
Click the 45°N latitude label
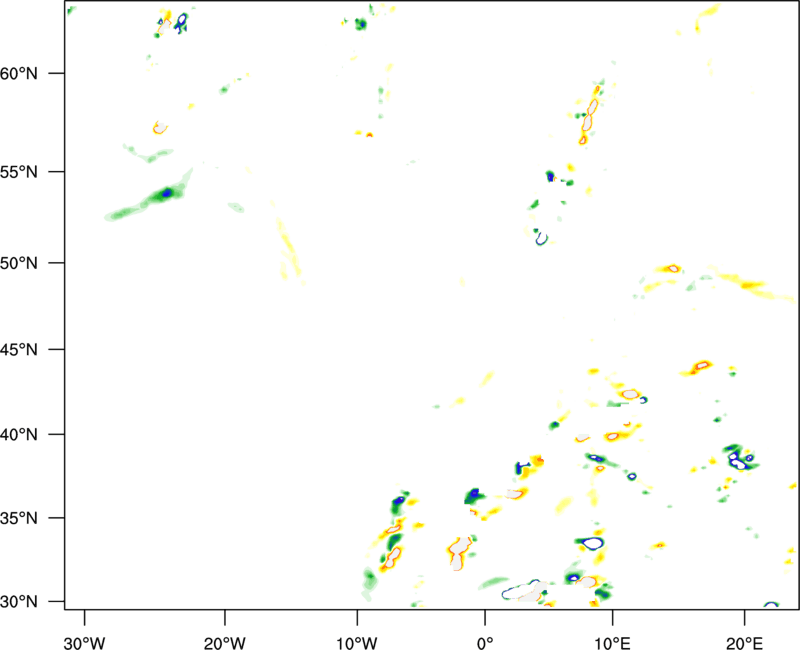point(19,350)
